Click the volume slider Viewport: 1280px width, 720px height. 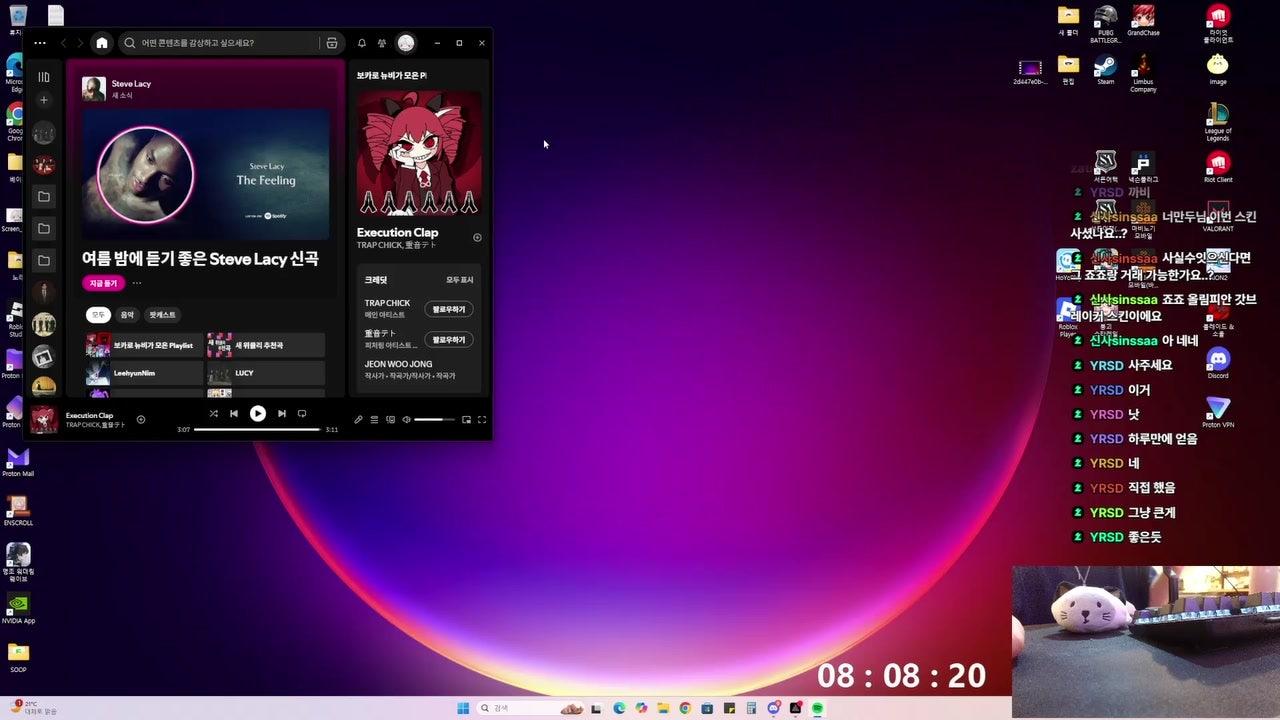[435, 420]
